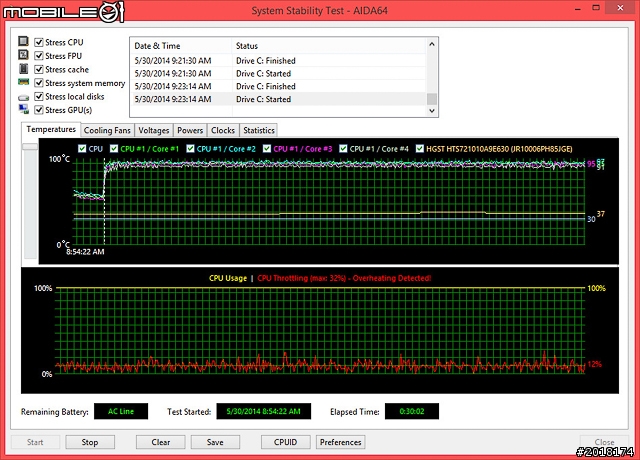Hide the CPU temperature graph line
Image resolution: width=640 pixels, height=460 pixels.
[82, 149]
